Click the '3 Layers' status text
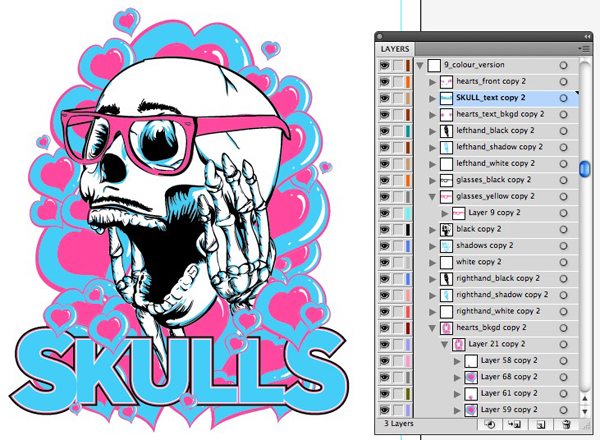Screen dimensions: 600x440 pos(399,424)
